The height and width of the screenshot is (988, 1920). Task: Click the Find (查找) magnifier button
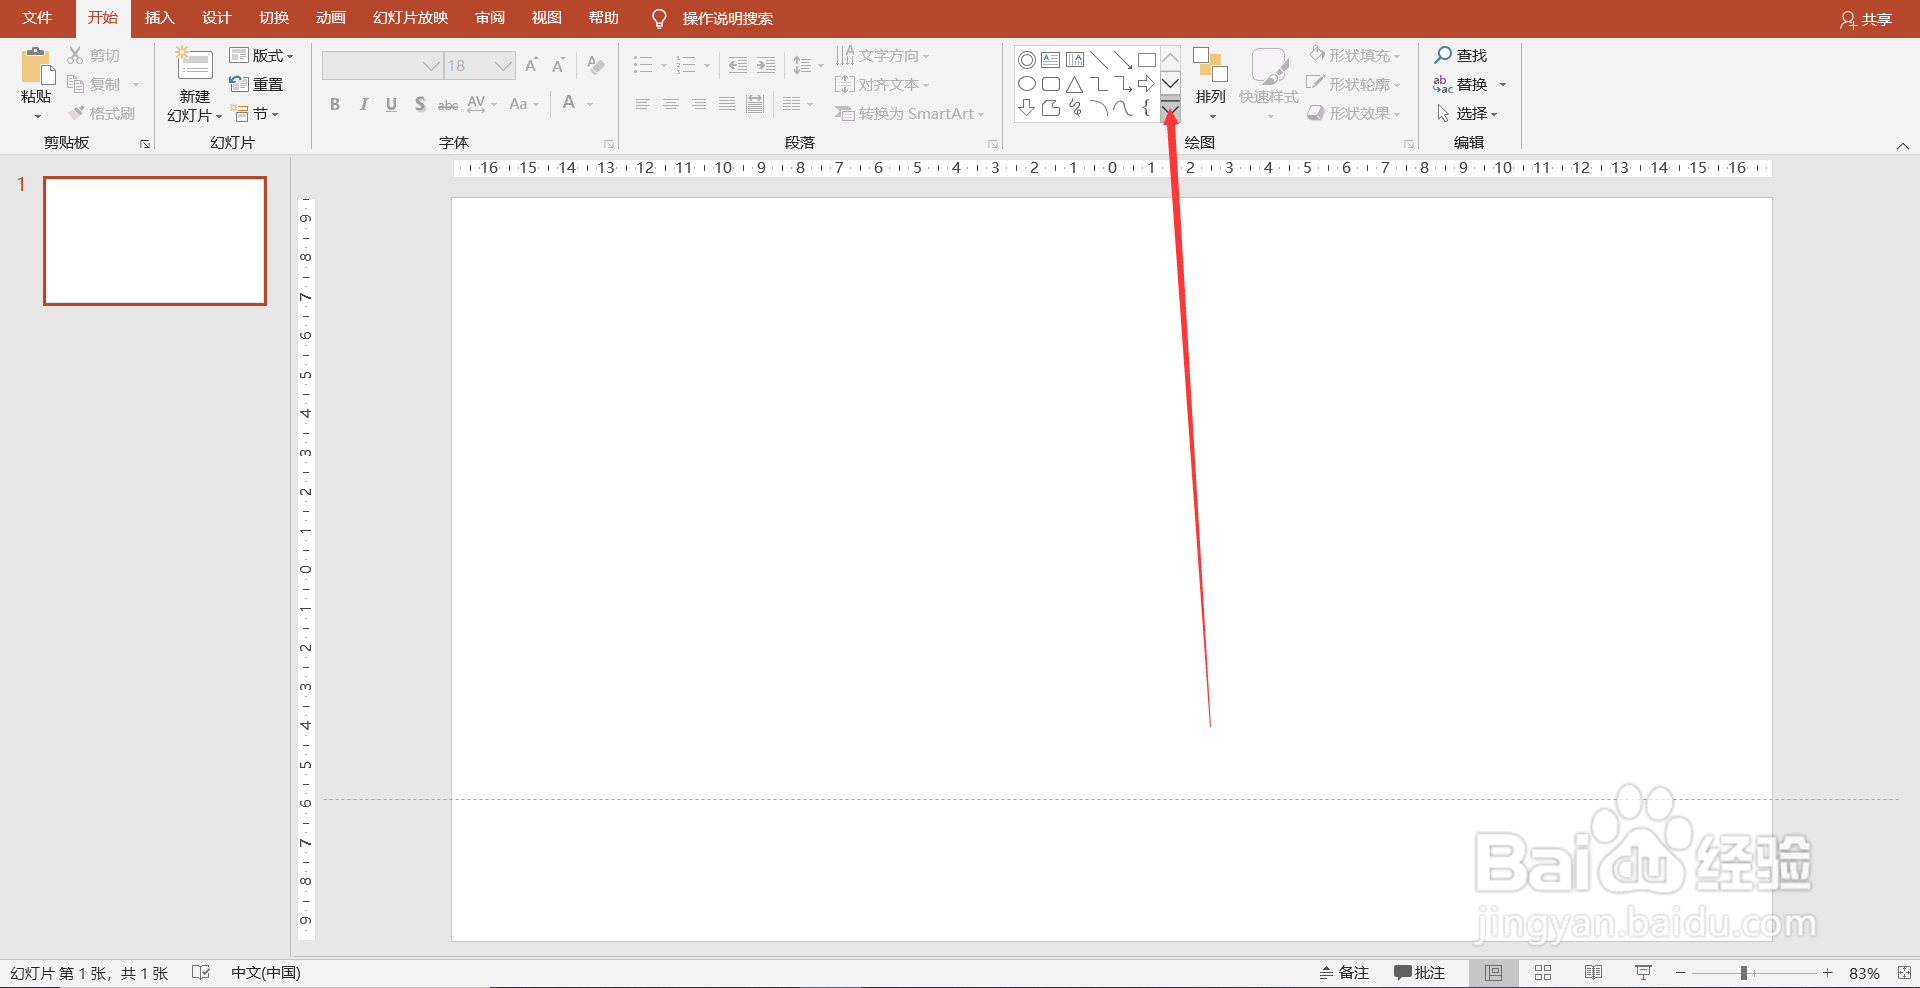(1461, 55)
